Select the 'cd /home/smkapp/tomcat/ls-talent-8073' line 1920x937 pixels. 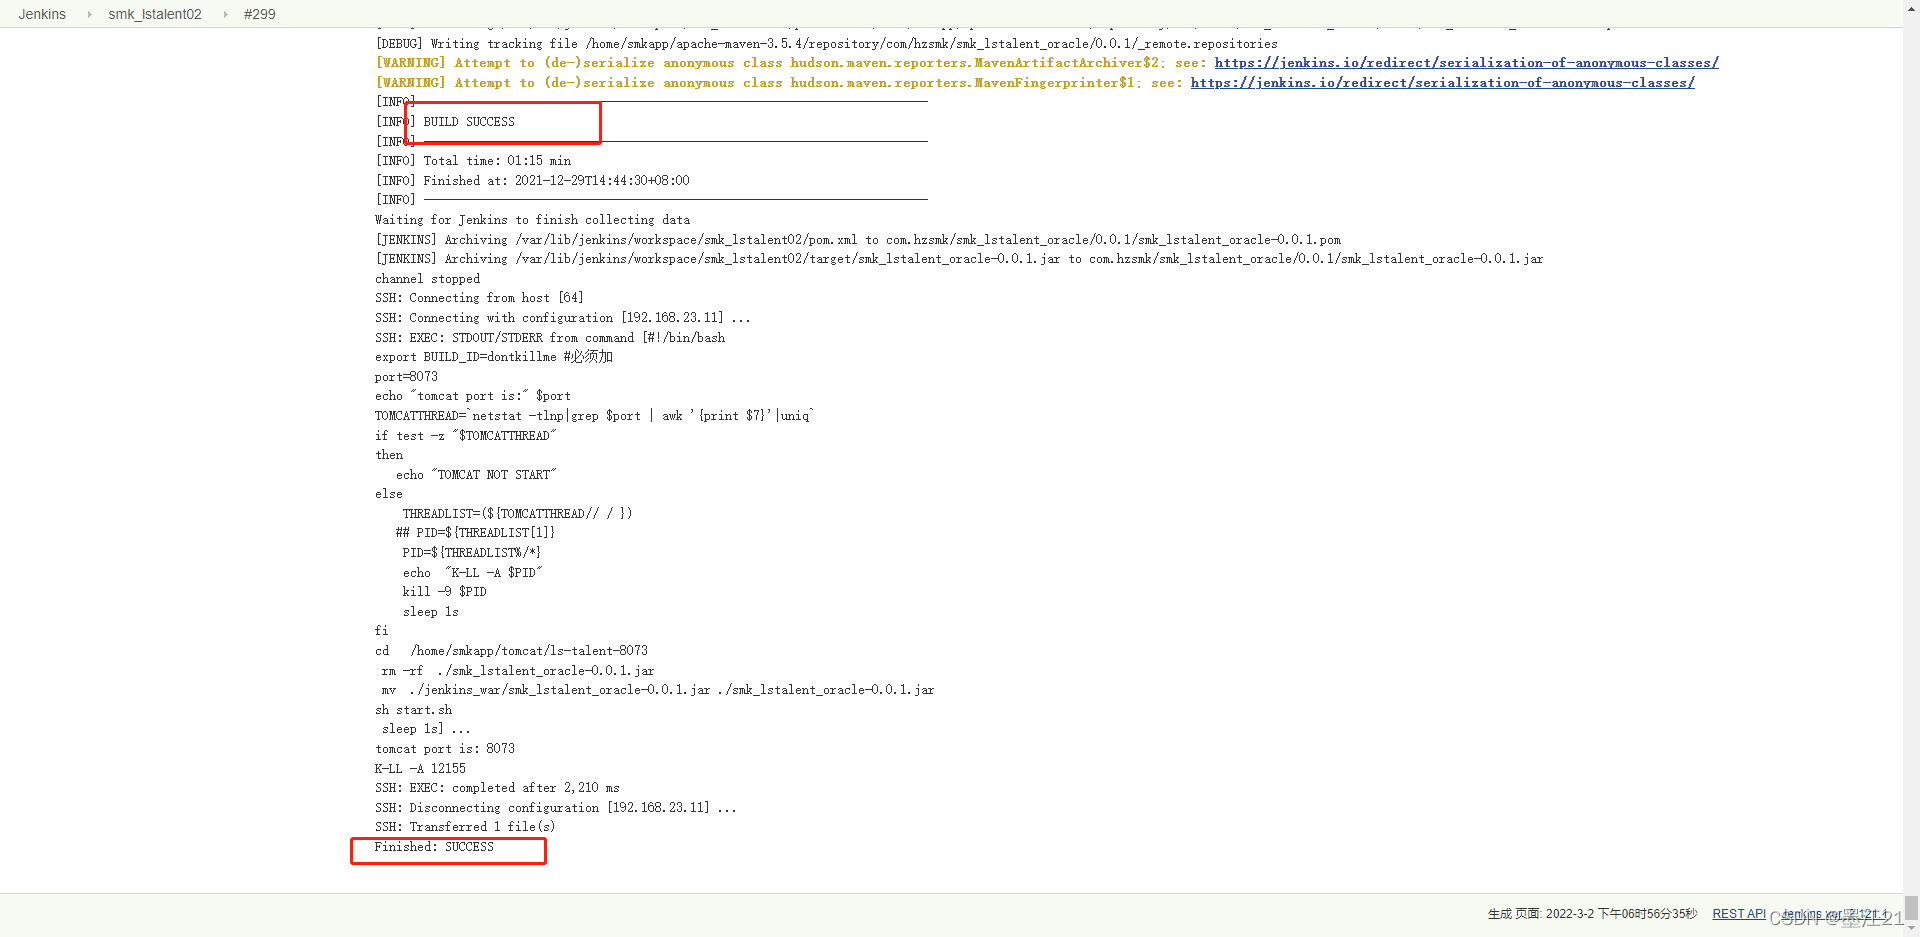pos(511,651)
